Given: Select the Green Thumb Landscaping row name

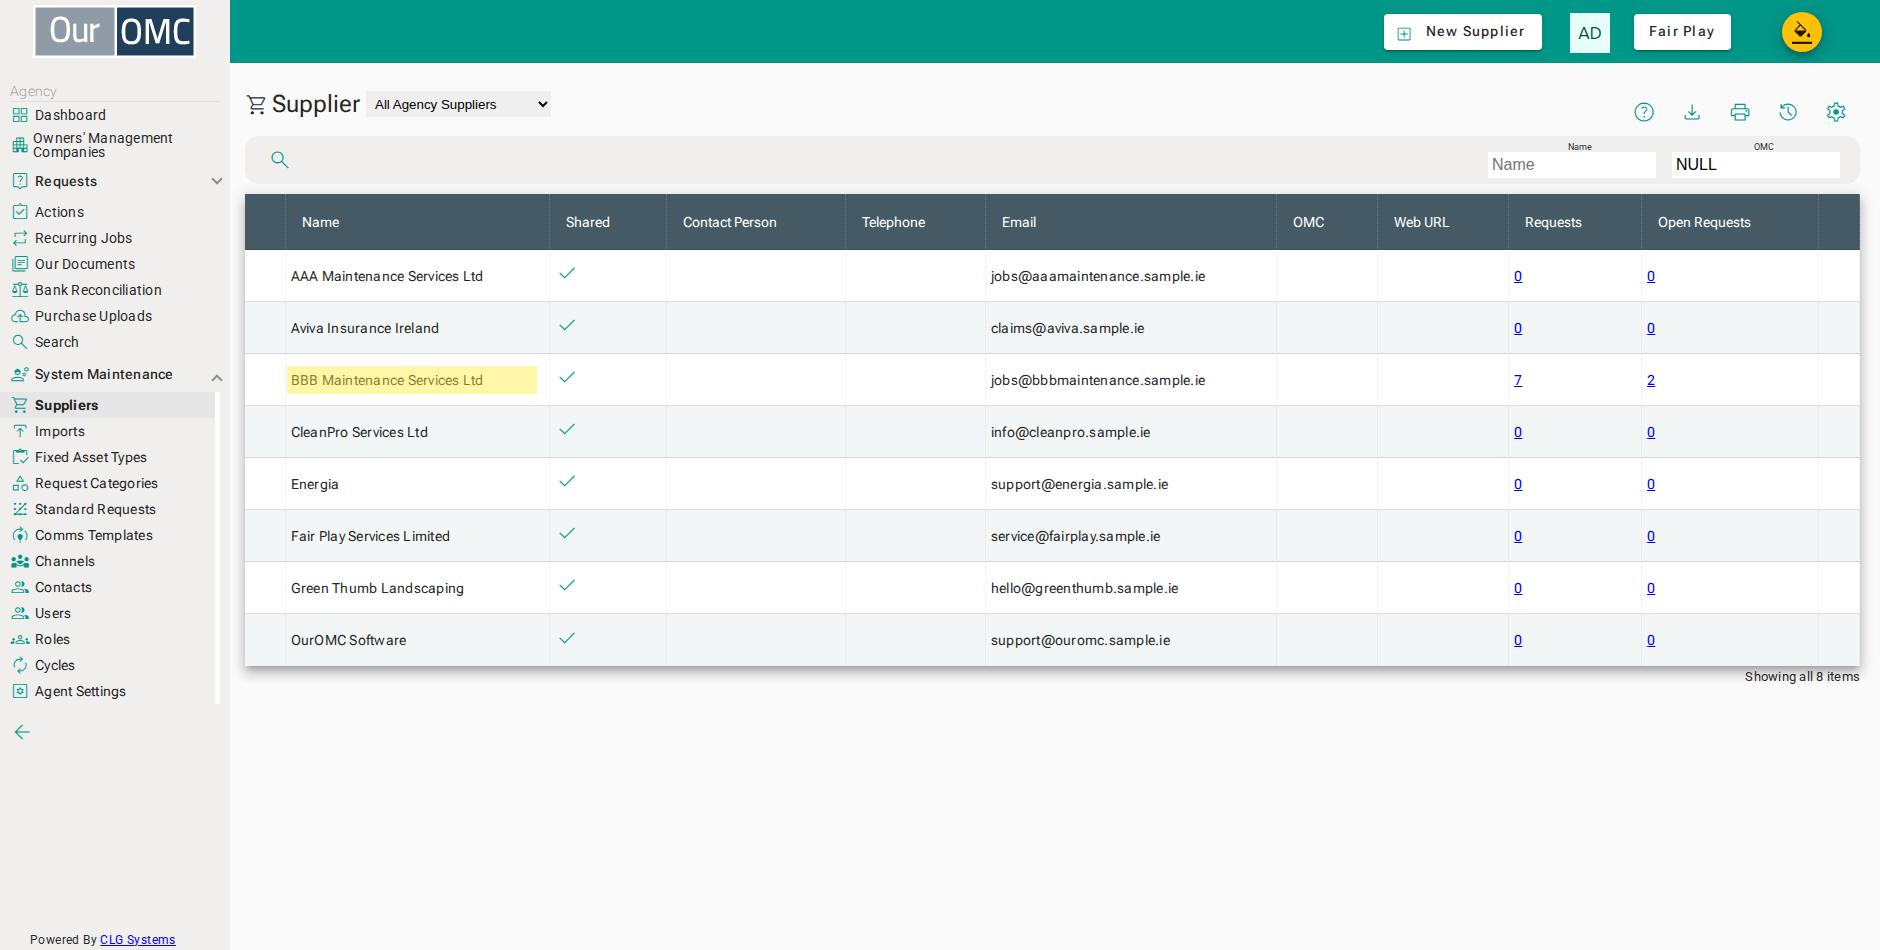Looking at the screenshot, I should pyautogui.click(x=377, y=588).
